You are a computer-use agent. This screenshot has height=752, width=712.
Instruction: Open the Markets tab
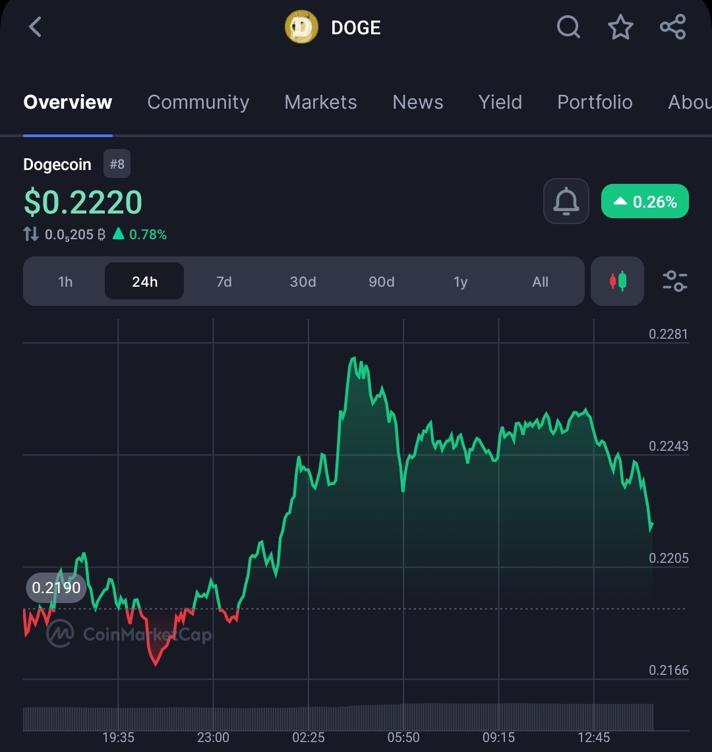[x=320, y=102]
